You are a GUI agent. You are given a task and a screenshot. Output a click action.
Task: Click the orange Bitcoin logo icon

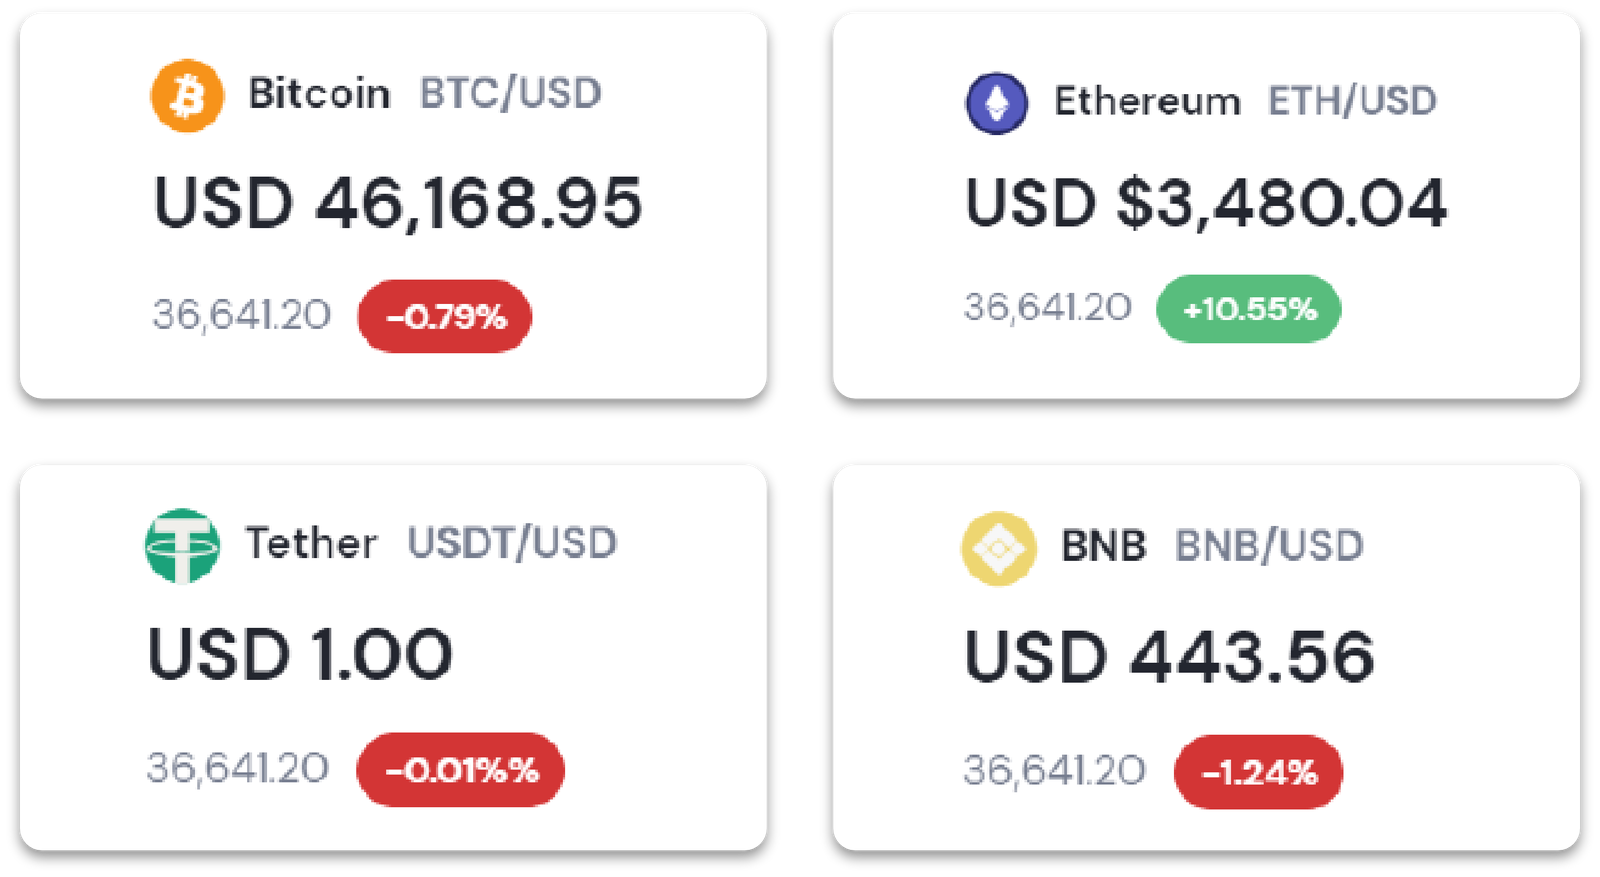(x=187, y=96)
